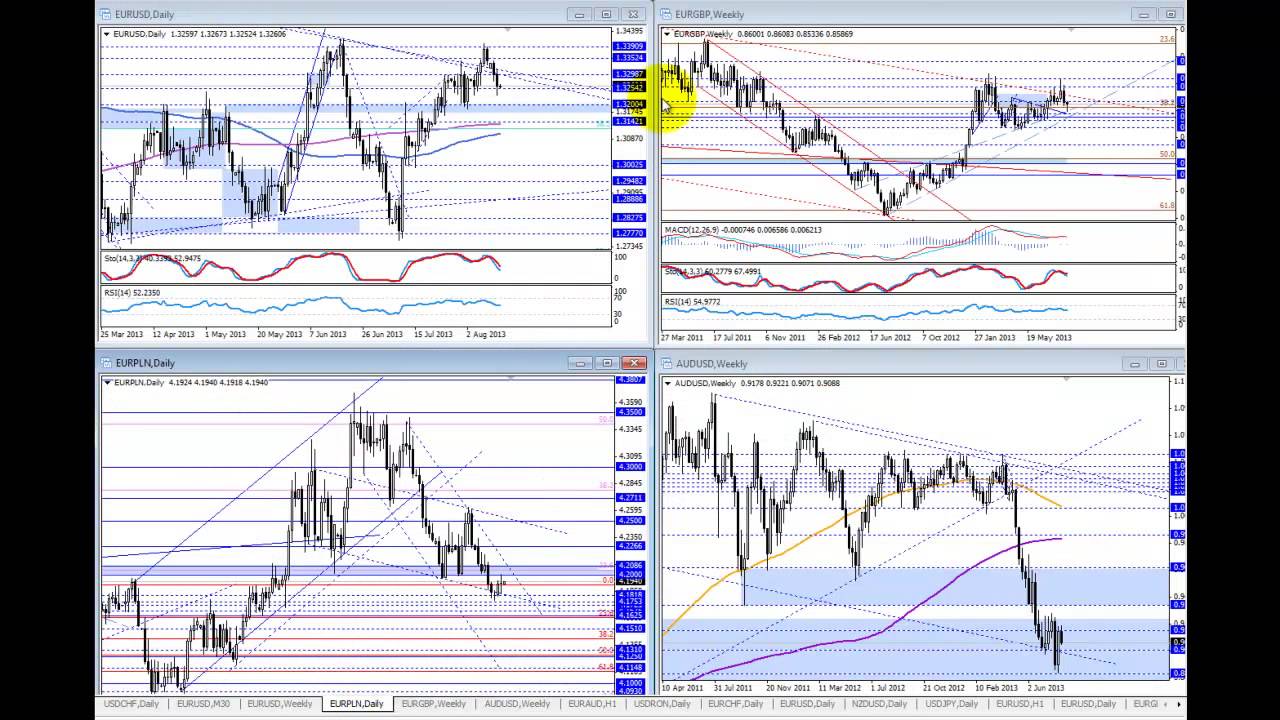This screenshot has height=720, width=1280.
Task: Switch to the USDRON,Daily chart tab
Action: [664, 704]
